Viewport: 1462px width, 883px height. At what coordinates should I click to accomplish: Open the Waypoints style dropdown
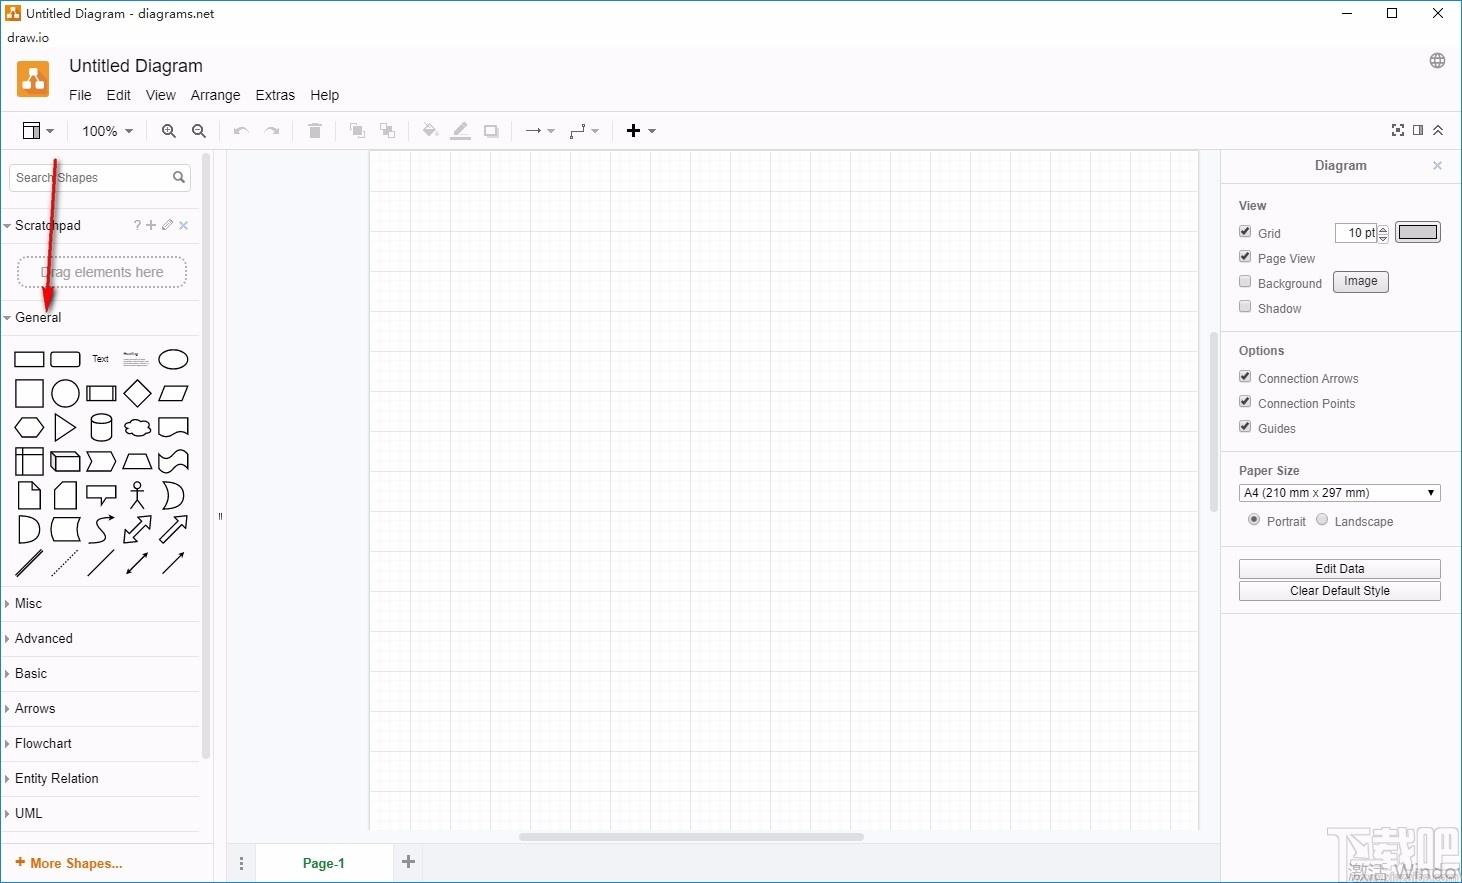584,131
